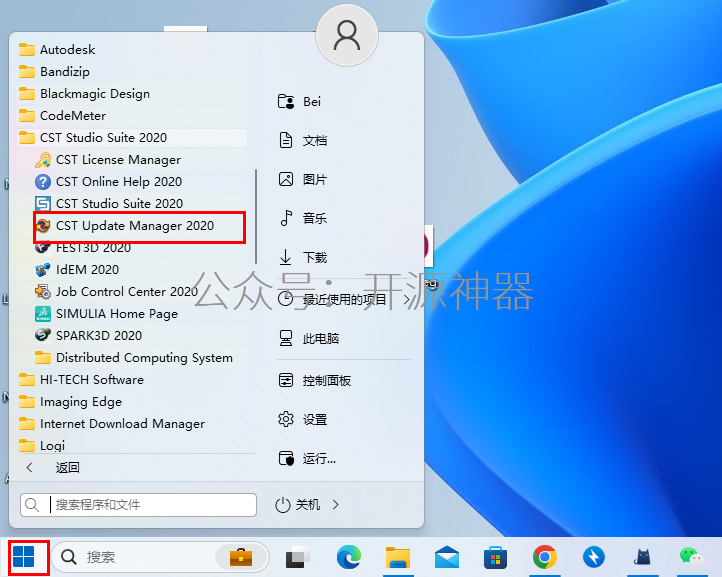Open the Bei user folder icon
The image size is (722, 577).
pyautogui.click(x=286, y=101)
